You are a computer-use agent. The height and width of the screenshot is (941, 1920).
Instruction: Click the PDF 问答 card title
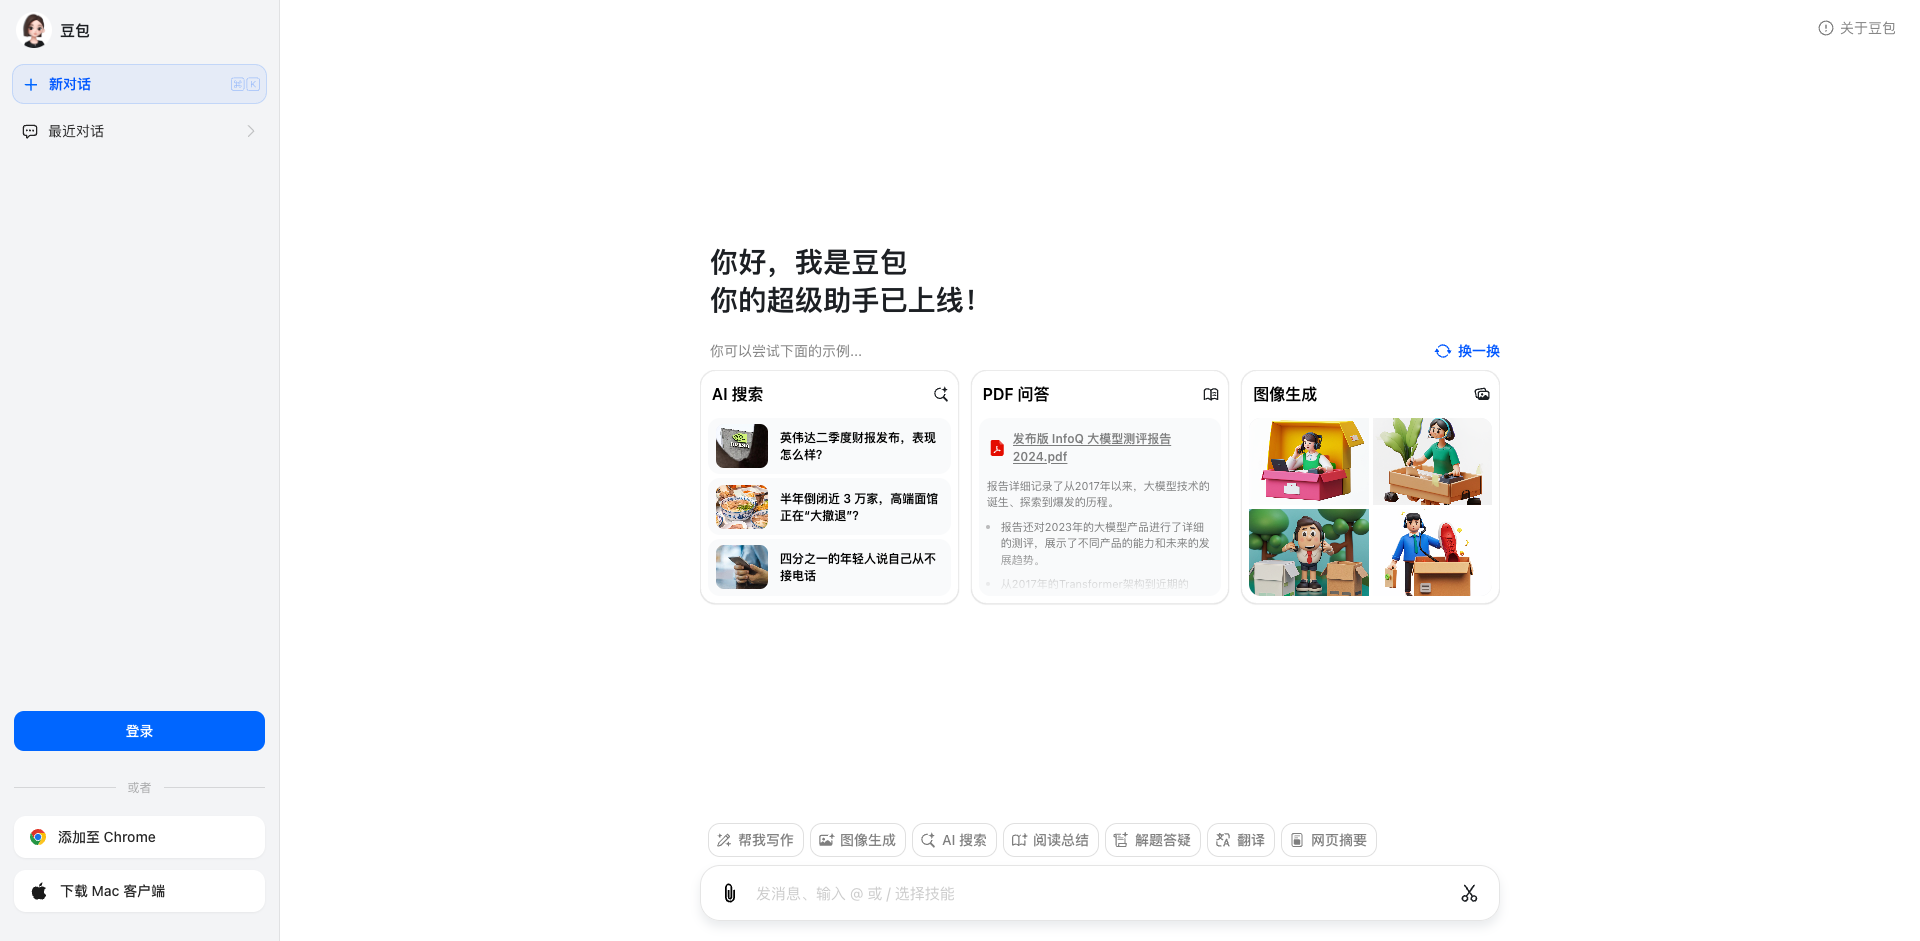click(1016, 394)
